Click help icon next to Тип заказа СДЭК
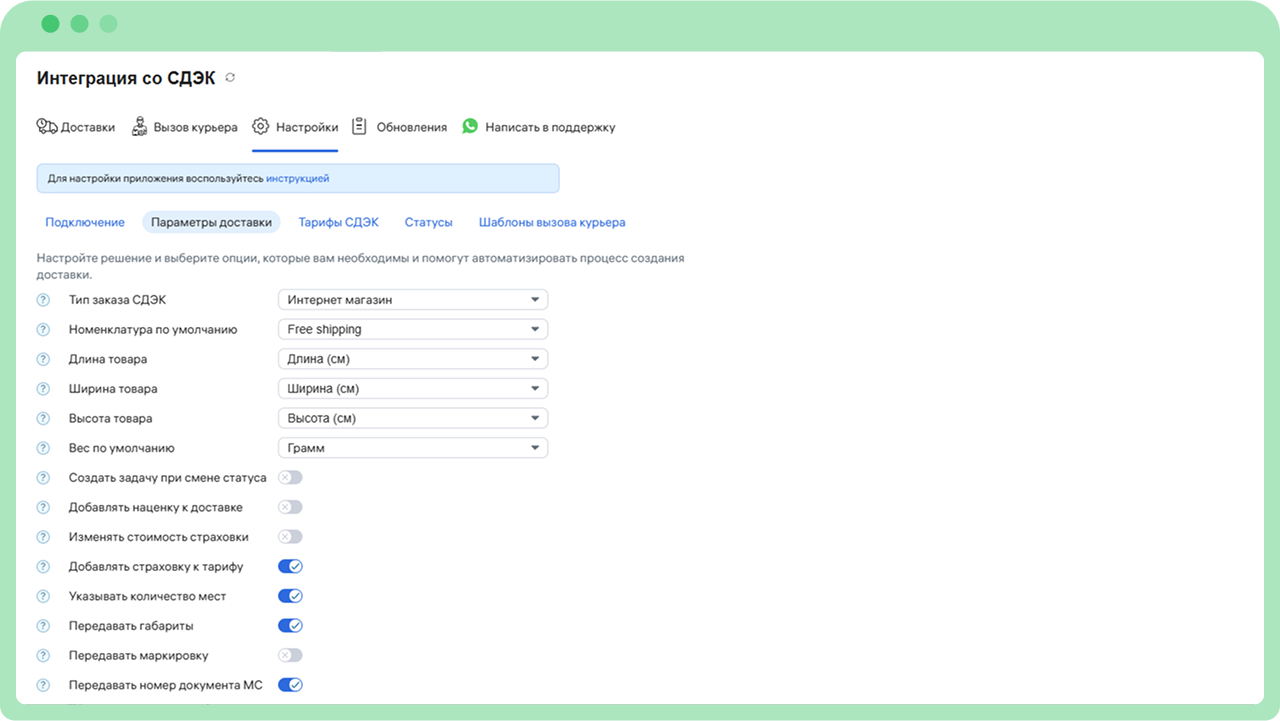 43,300
